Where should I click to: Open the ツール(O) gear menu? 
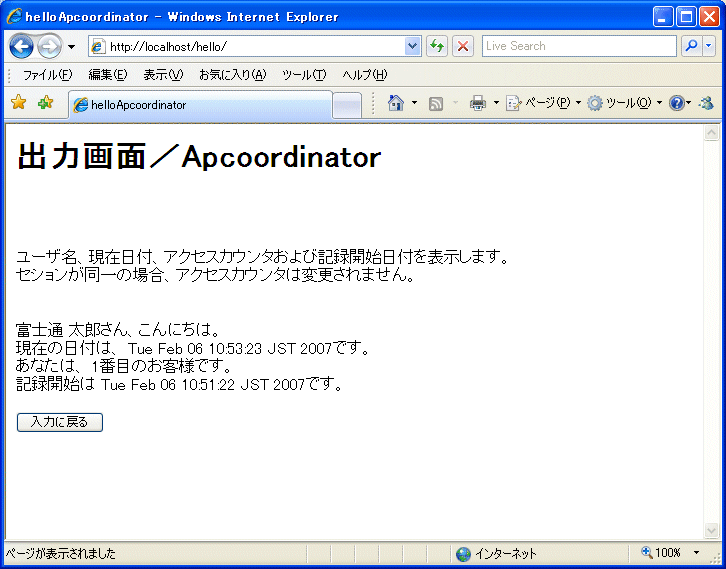[625, 103]
